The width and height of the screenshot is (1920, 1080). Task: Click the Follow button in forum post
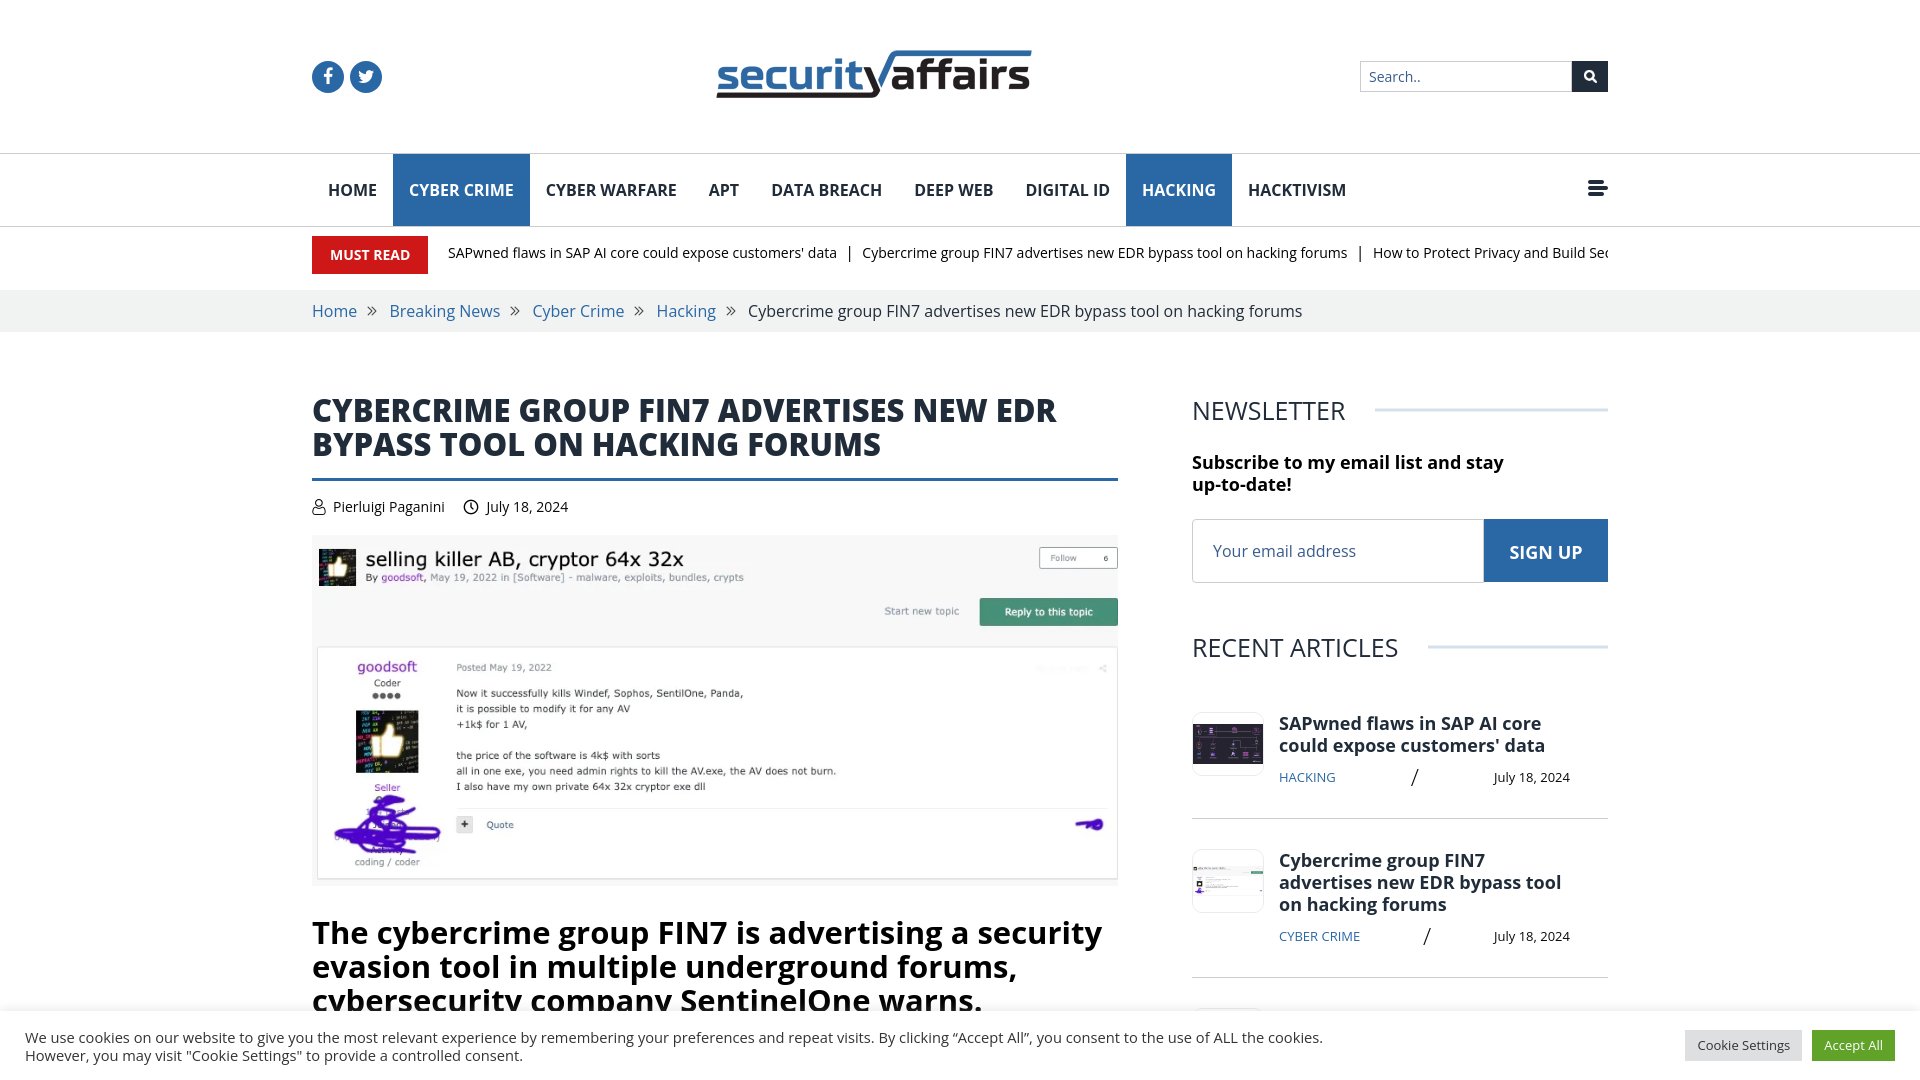[x=1065, y=556]
